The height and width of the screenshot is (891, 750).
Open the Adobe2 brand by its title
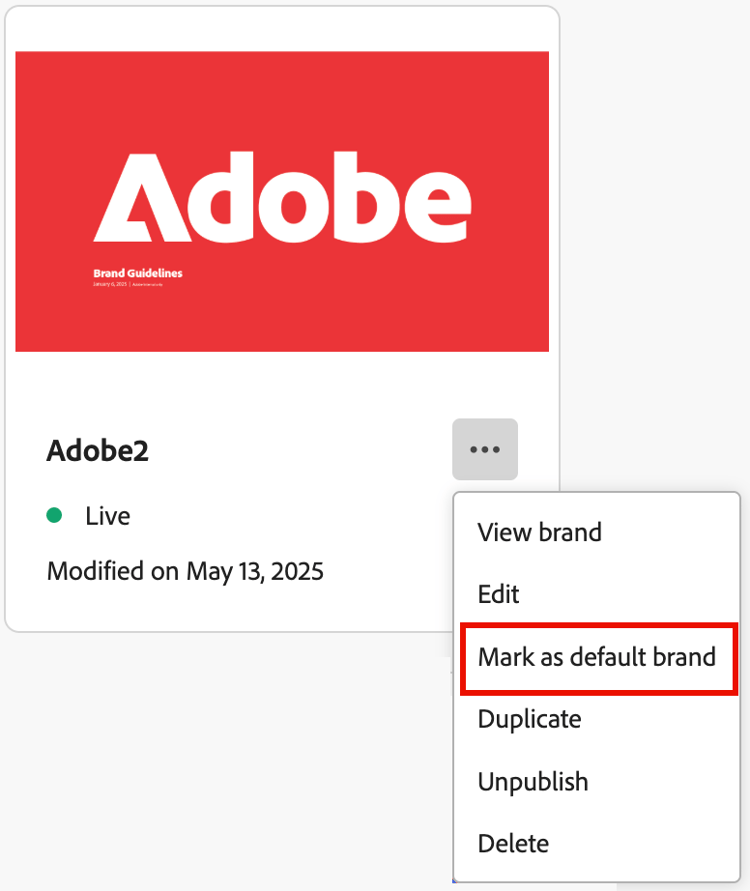[x=97, y=450]
